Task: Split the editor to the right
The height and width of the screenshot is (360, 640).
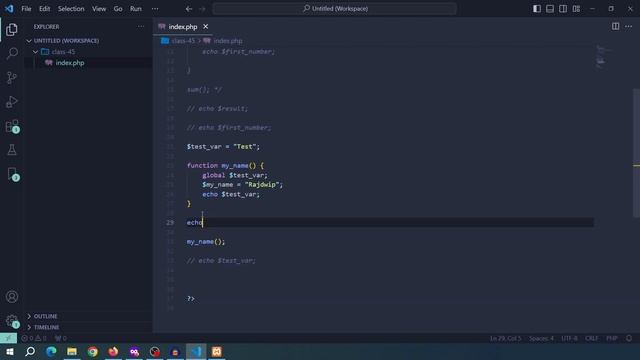Action: coord(615,27)
